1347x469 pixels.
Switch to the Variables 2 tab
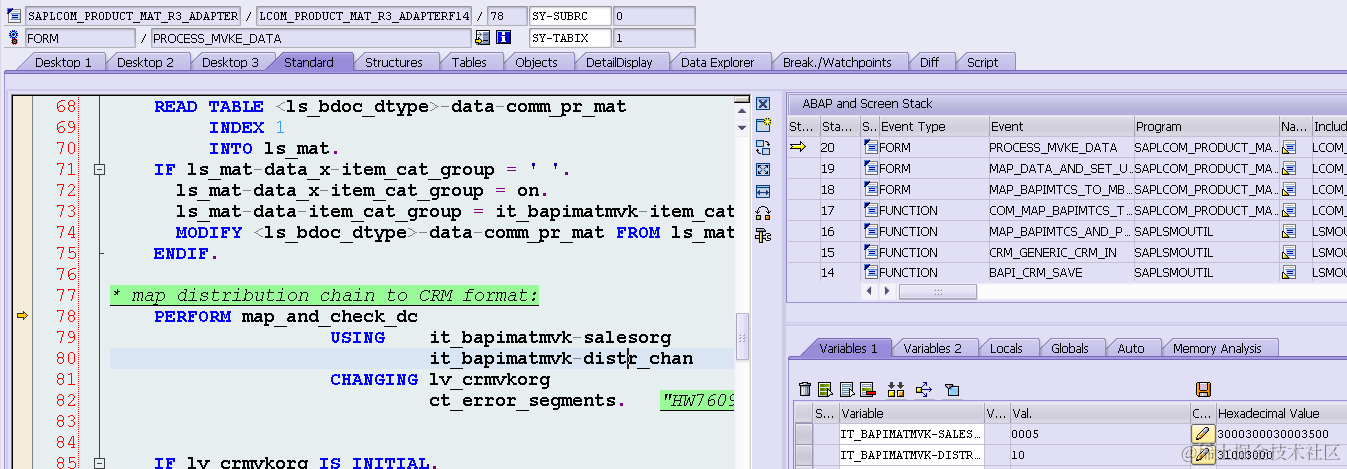point(932,348)
